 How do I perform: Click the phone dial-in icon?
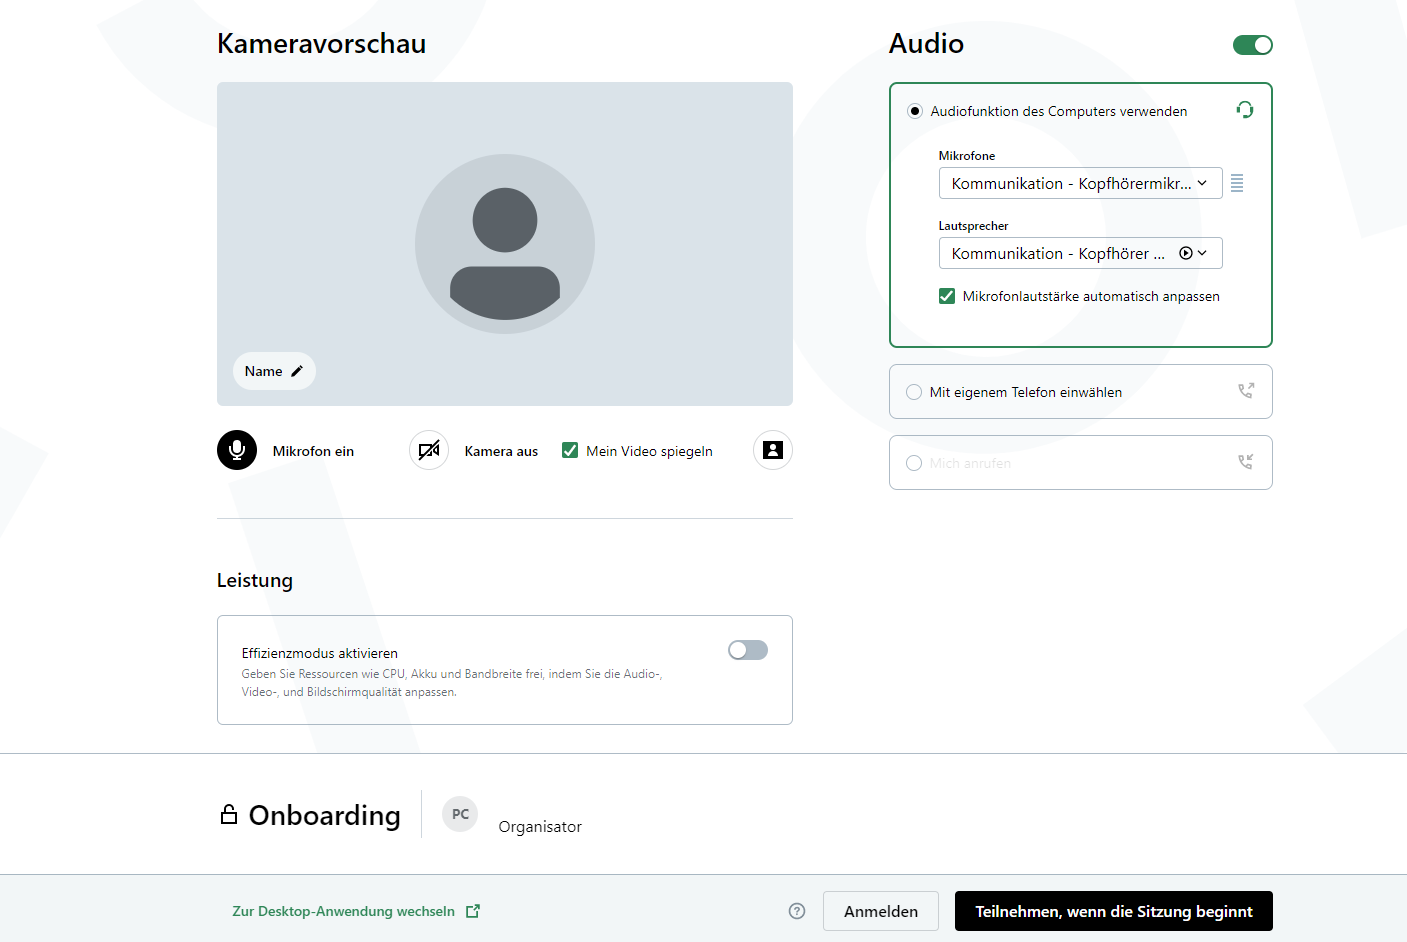[x=1246, y=391]
